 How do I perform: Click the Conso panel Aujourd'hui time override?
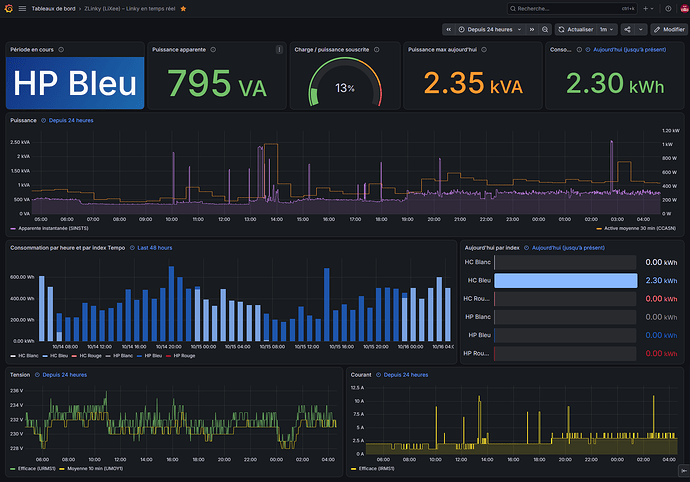point(626,50)
